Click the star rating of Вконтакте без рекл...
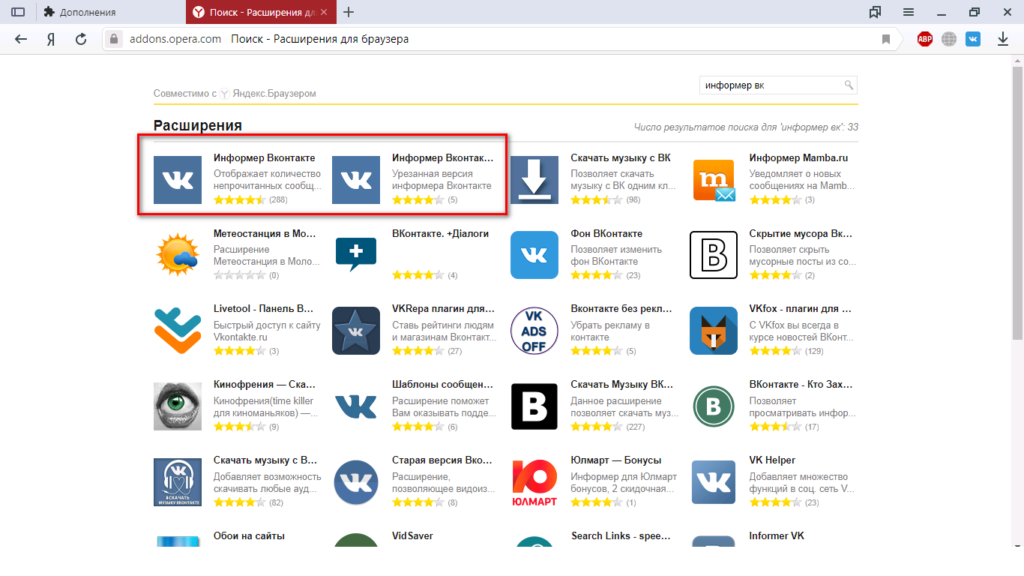The image size is (1024, 576). coord(596,351)
